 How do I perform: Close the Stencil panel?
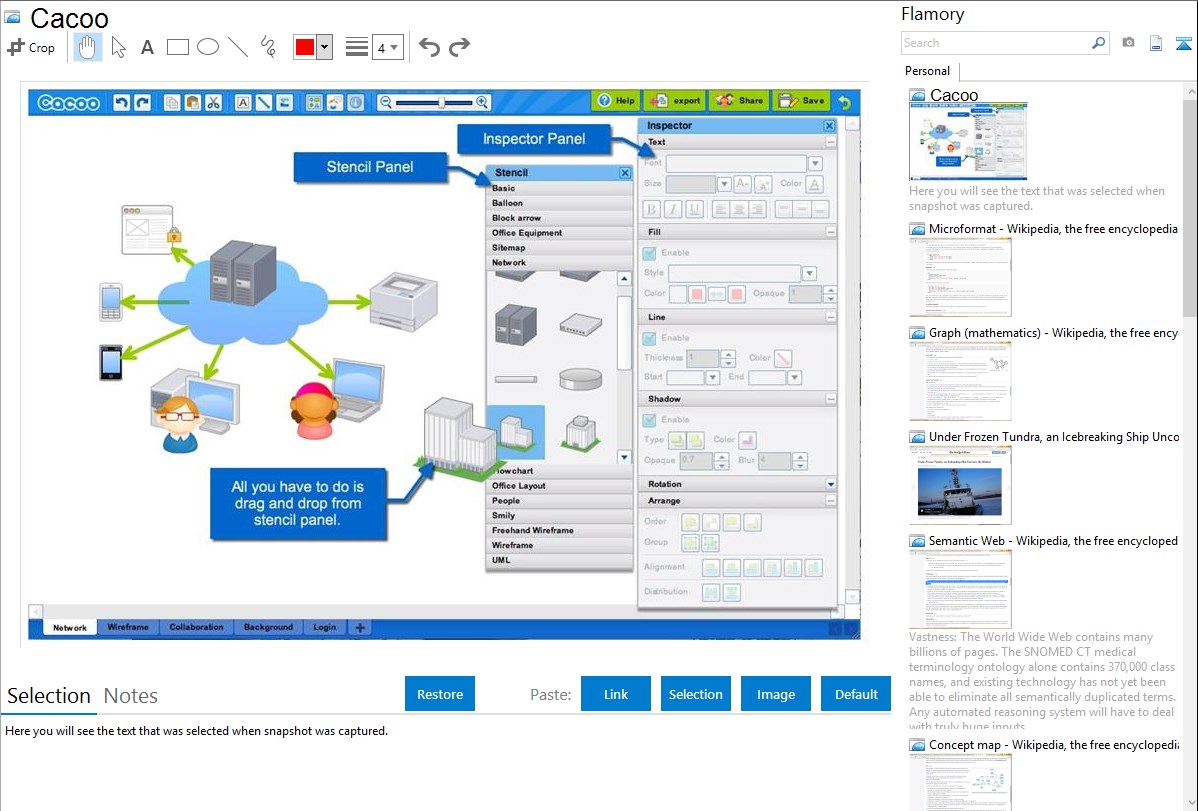(625, 173)
